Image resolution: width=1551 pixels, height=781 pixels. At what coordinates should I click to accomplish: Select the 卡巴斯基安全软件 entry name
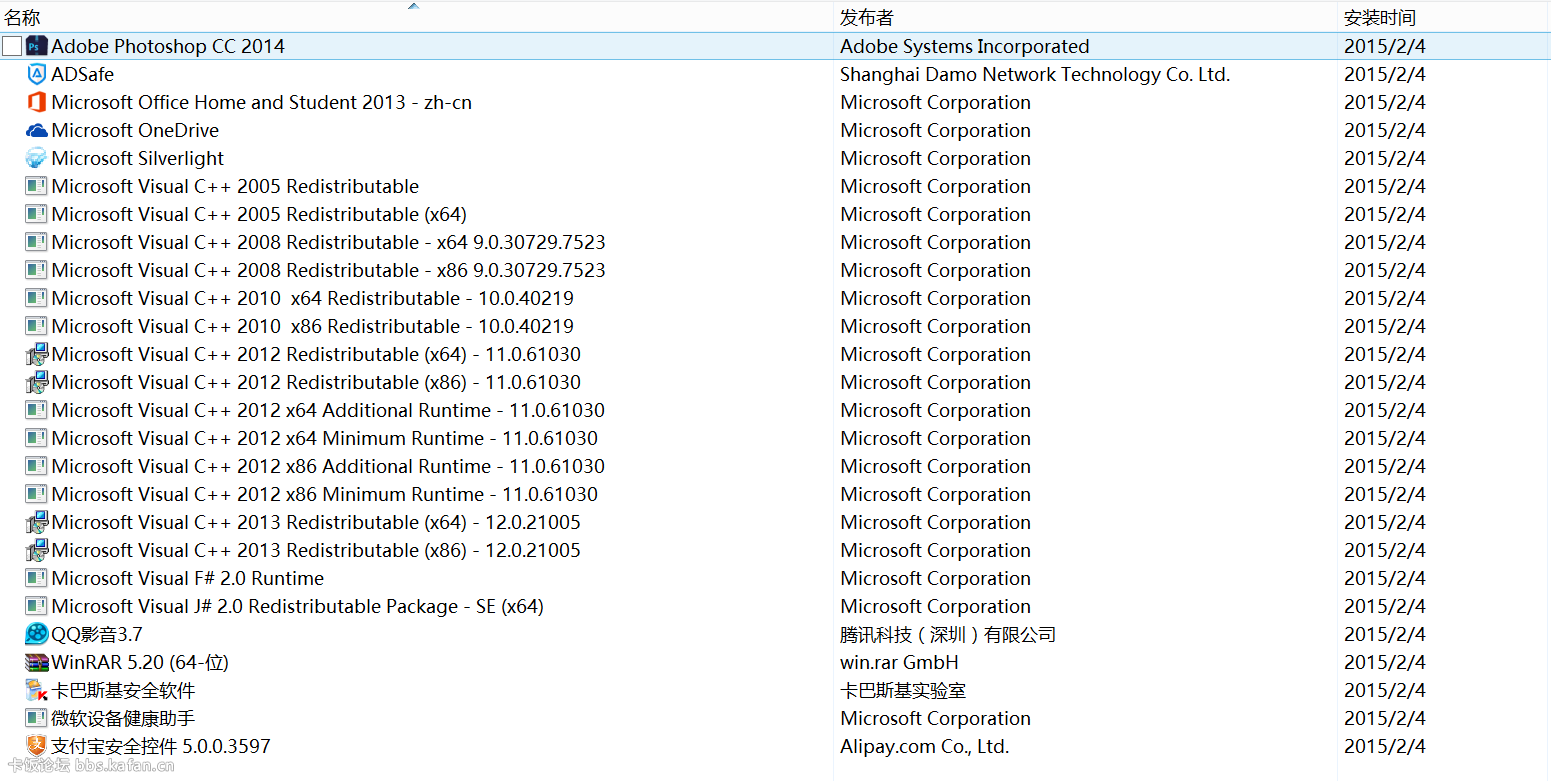pos(123,690)
